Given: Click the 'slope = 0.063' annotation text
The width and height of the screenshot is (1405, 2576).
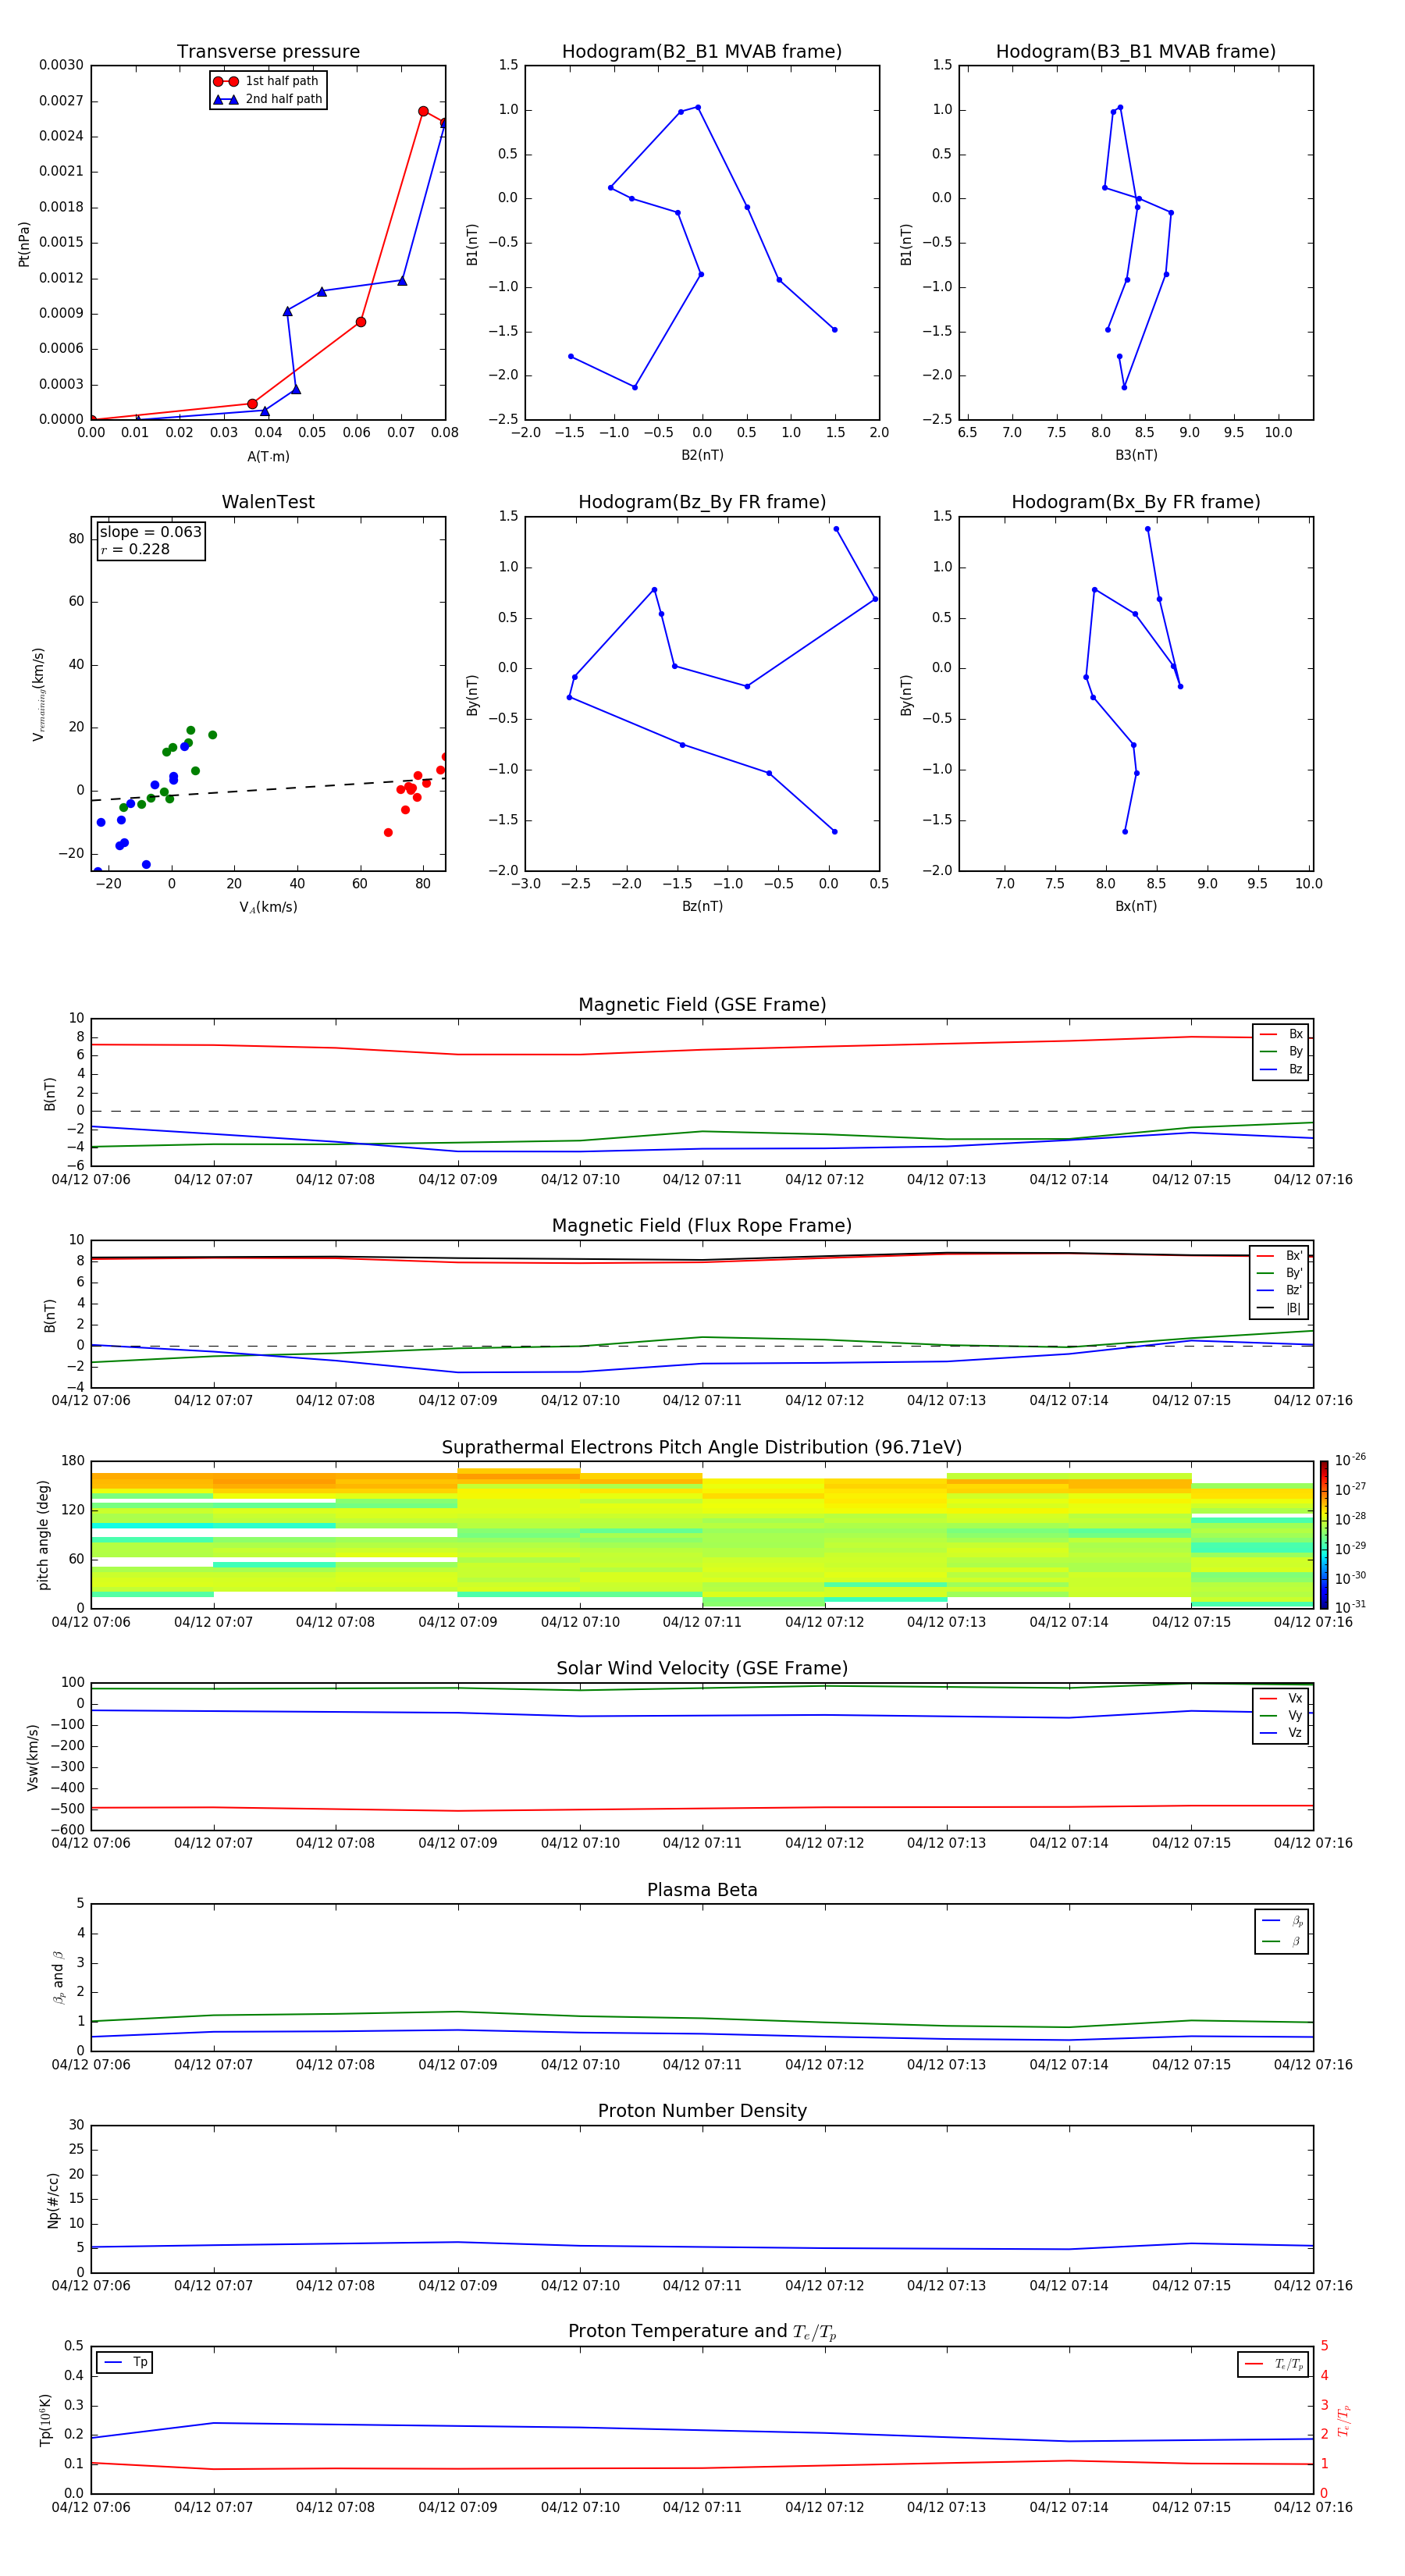Looking at the screenshot, I should (151, 532).
